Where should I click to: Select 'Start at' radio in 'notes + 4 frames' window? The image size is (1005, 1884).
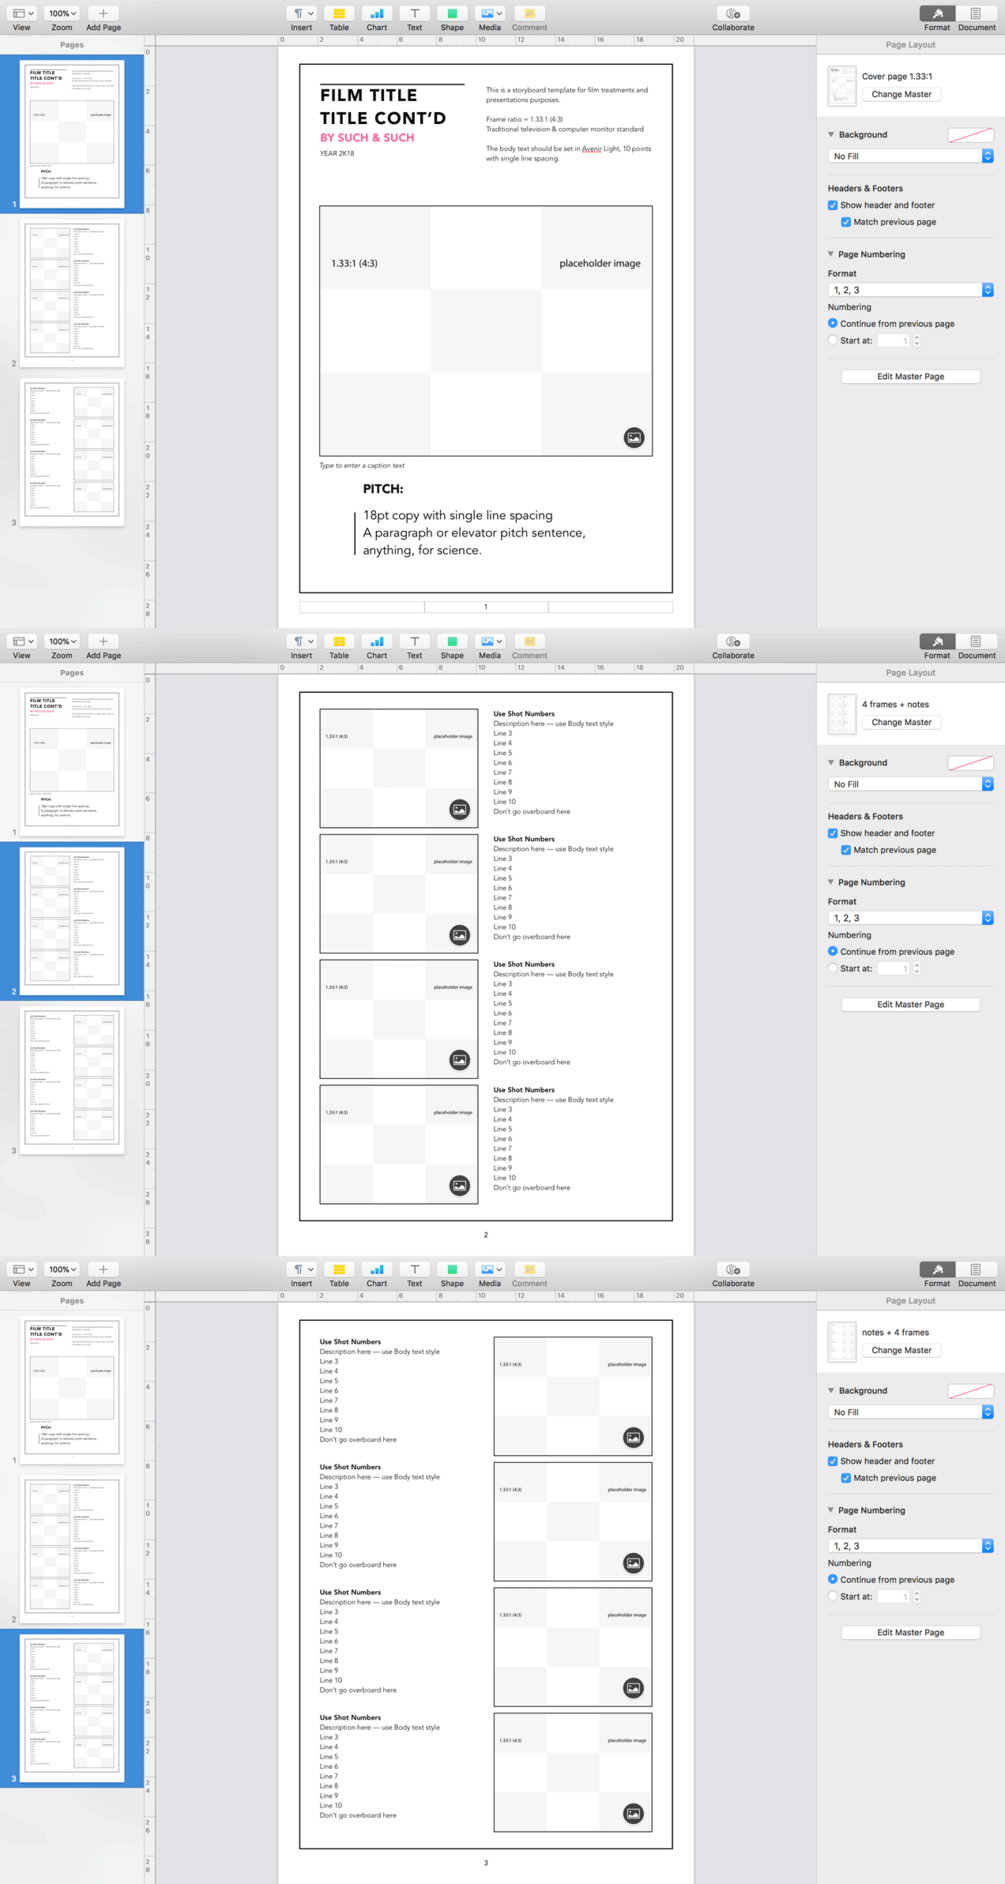[x=833, y=1597]
